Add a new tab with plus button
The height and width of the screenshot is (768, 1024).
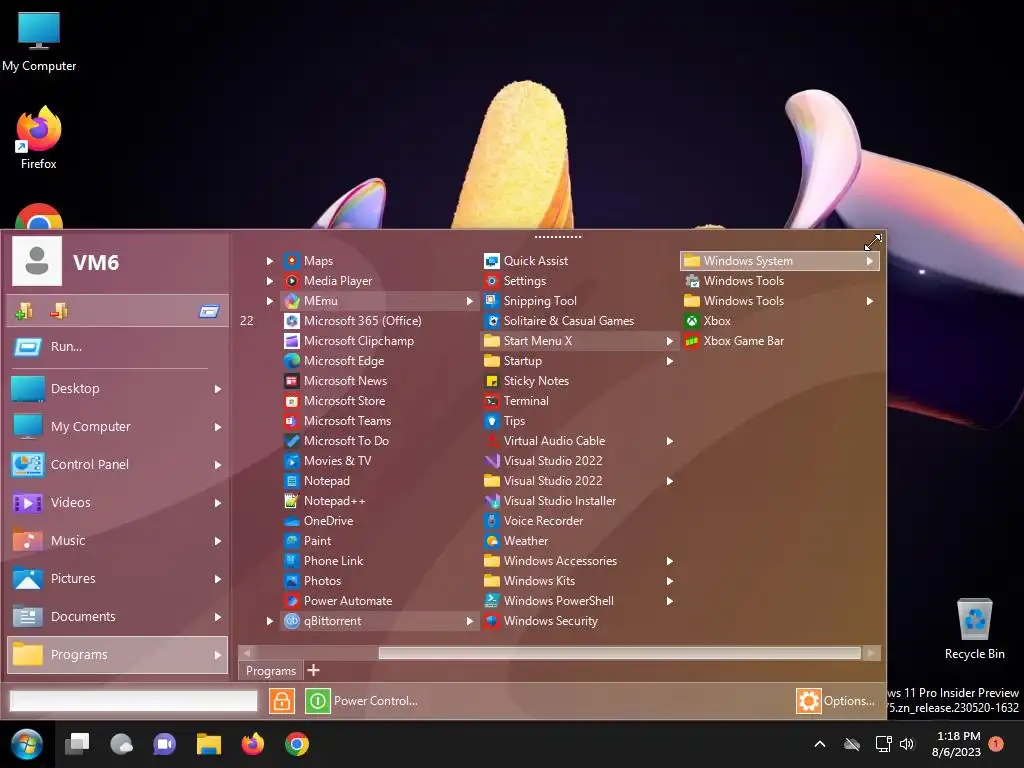(313, 670)
